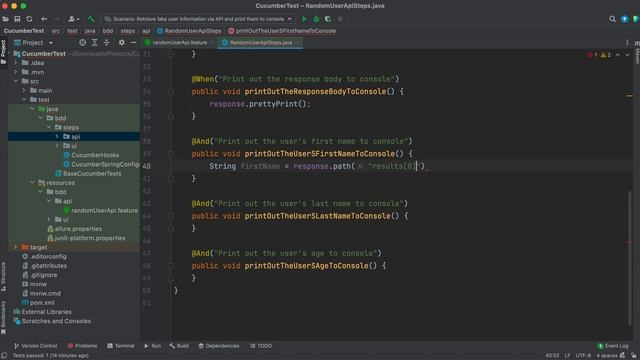Open Project panel gear options

[x=122, y=42]
